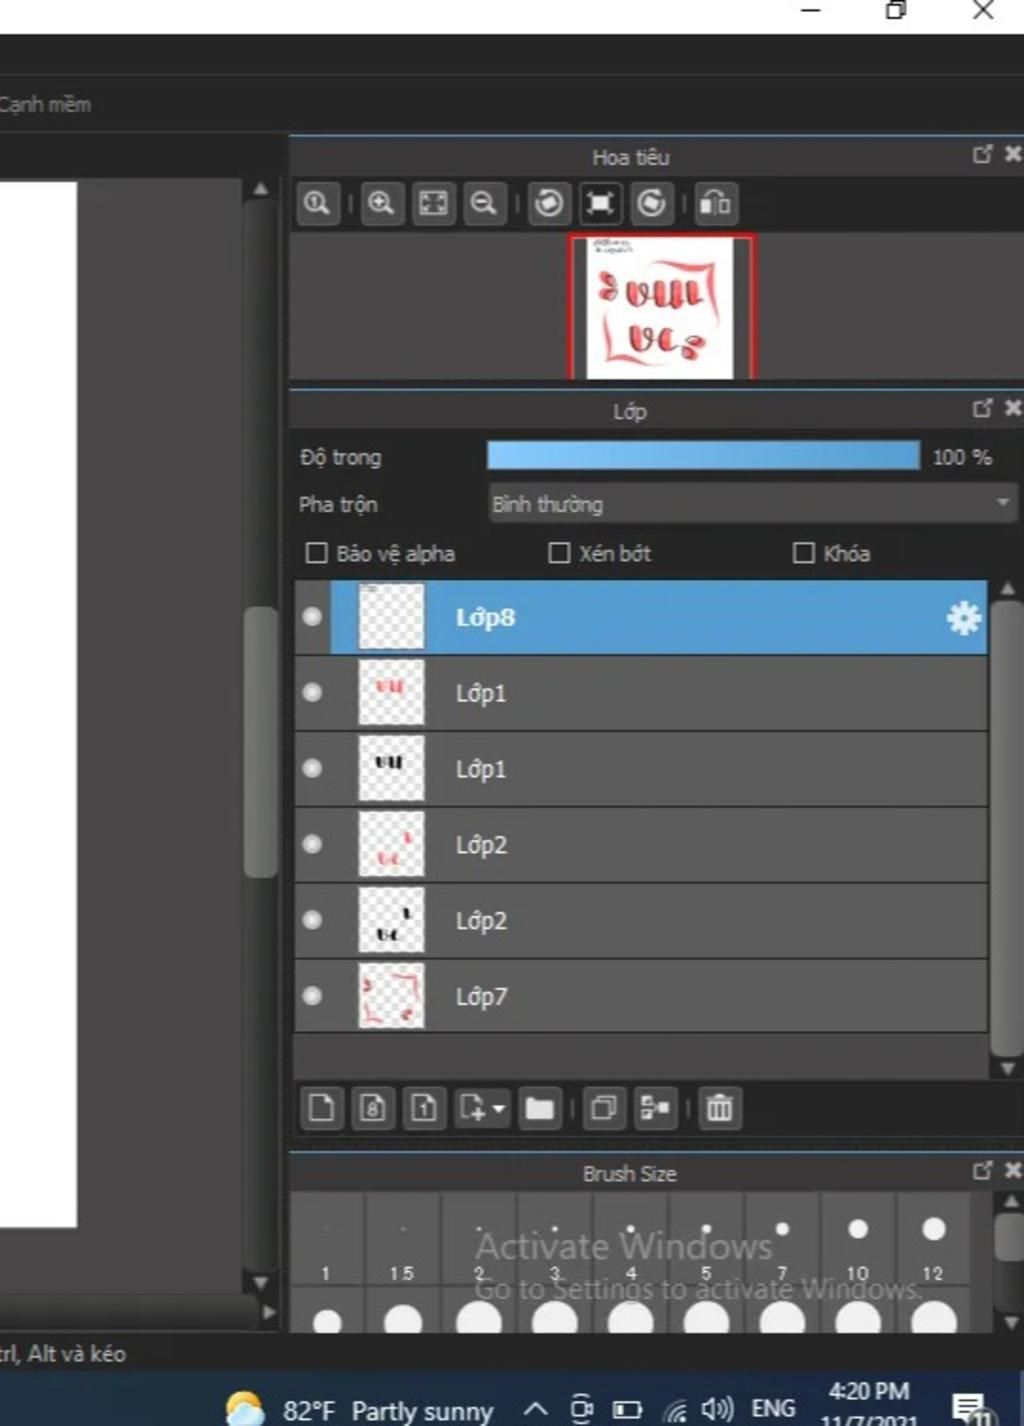
Task: Click the Lớp7 layer thumbnail
Action: click(391, 996)
